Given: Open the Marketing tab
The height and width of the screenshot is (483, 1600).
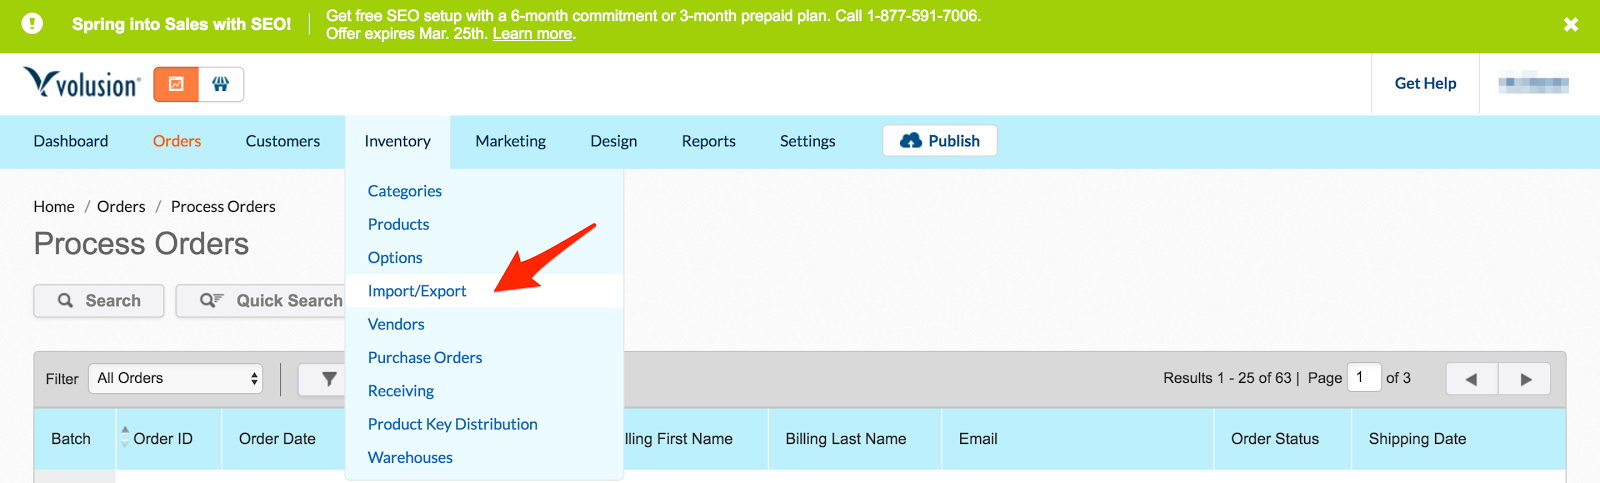Looking at the screenshot, I should (510, 141).
